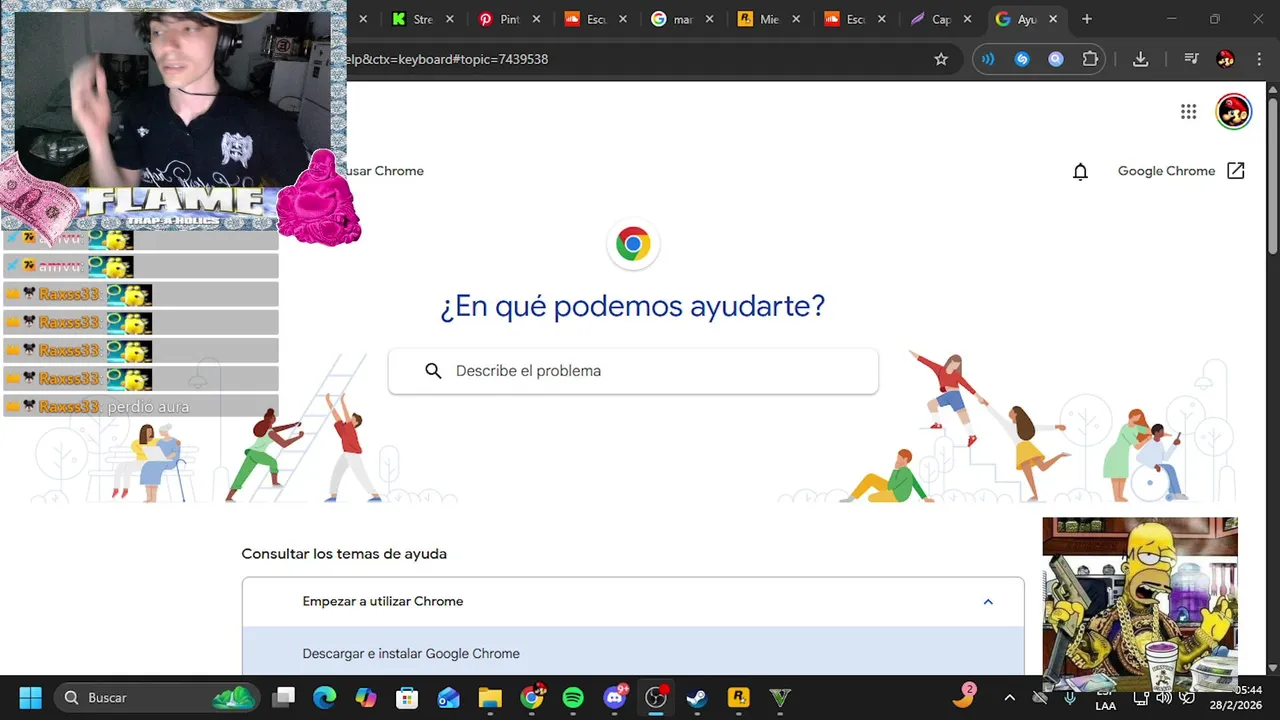
Task: Switch to OBS Studio on the taskbar
Action: (x=656, y=697)
